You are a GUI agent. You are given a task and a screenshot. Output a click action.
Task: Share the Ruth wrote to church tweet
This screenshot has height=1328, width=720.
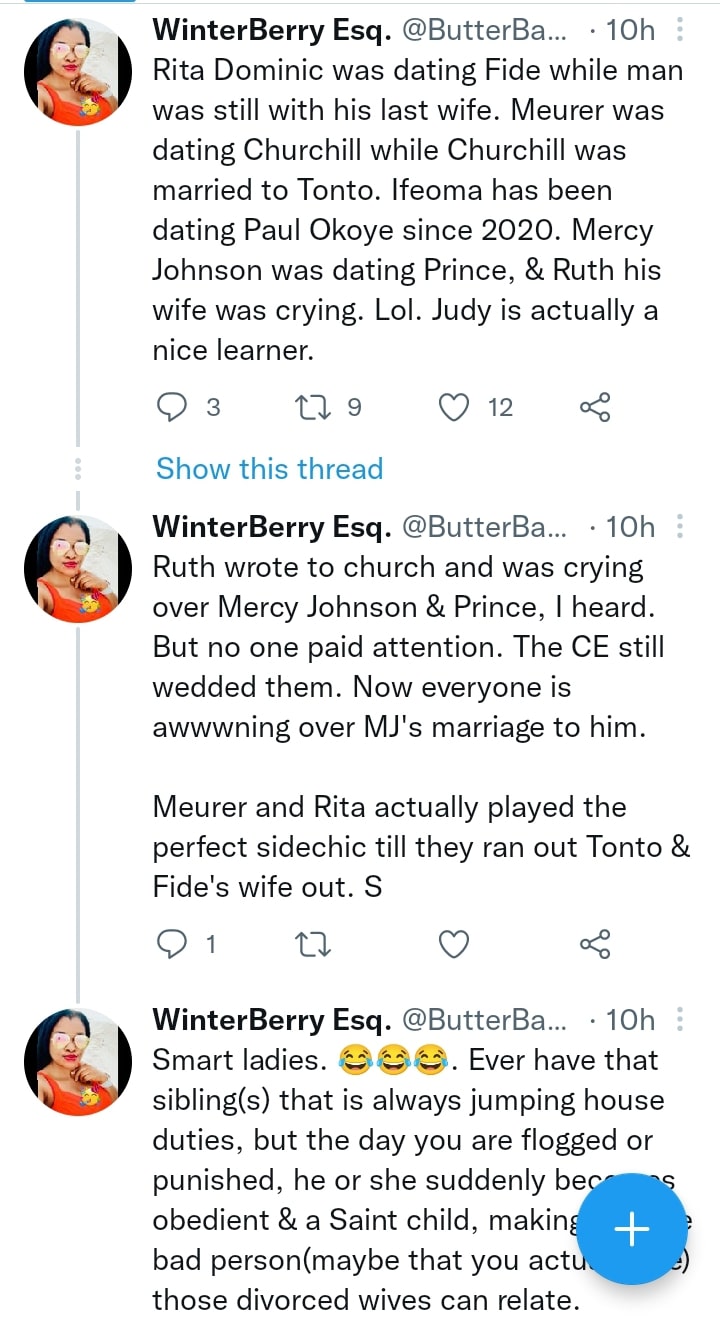[594, 943]
